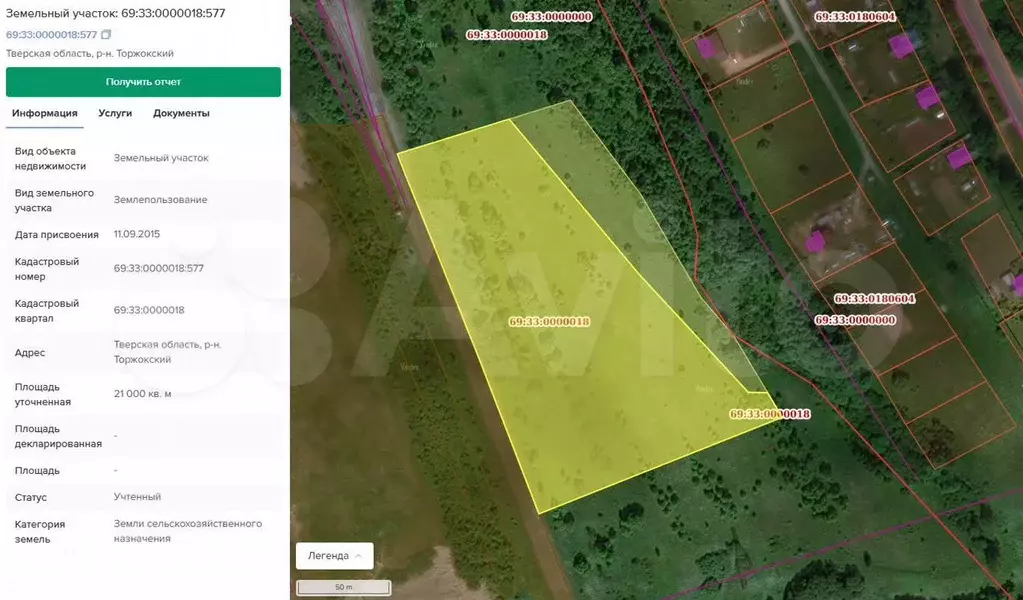Click the Дата присвоения row label
This screenshot has width=1023, height=600.
[x=57, y=235]
